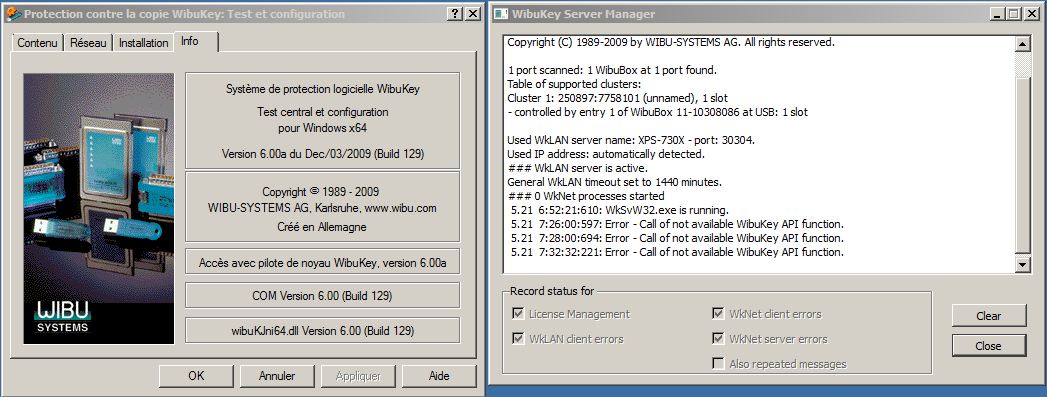Click the log scrollbar up arrow
The image size is (1047, 397).
pos(1022,44)
